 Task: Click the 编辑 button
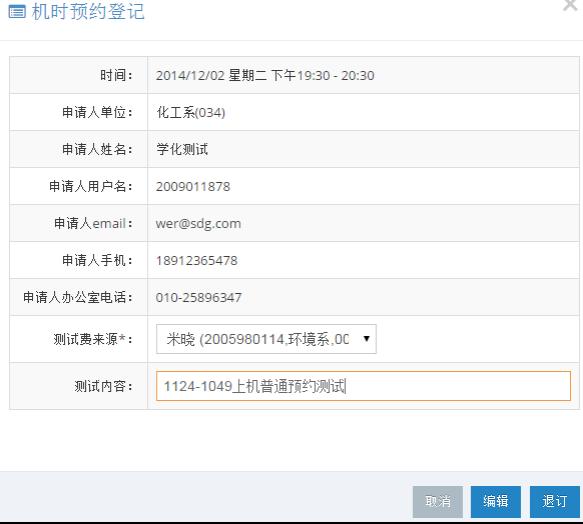coord(496,502)
